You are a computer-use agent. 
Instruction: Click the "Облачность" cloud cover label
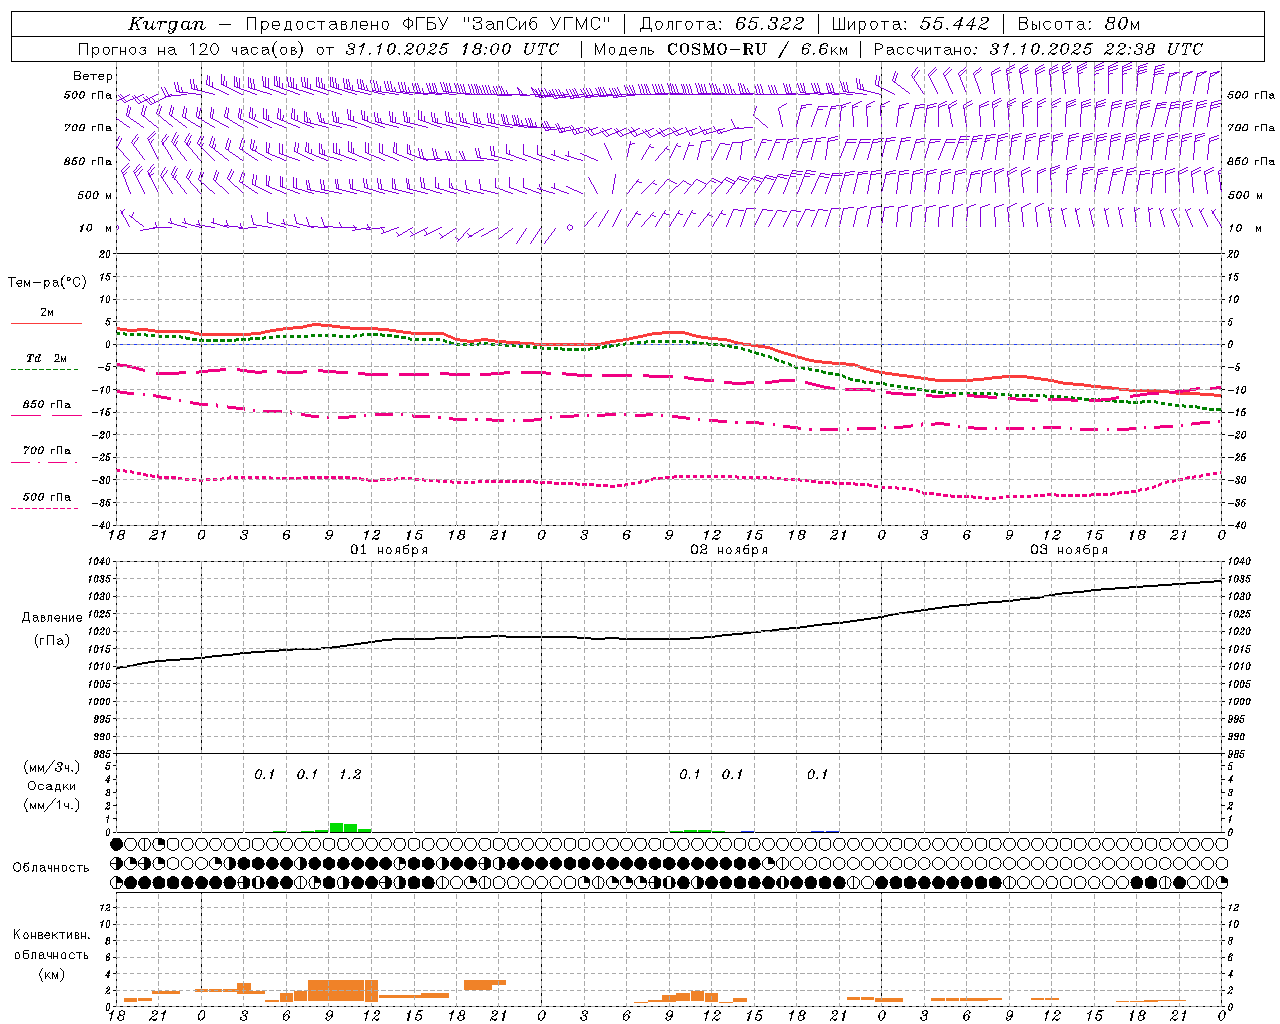tap(51, 868)
